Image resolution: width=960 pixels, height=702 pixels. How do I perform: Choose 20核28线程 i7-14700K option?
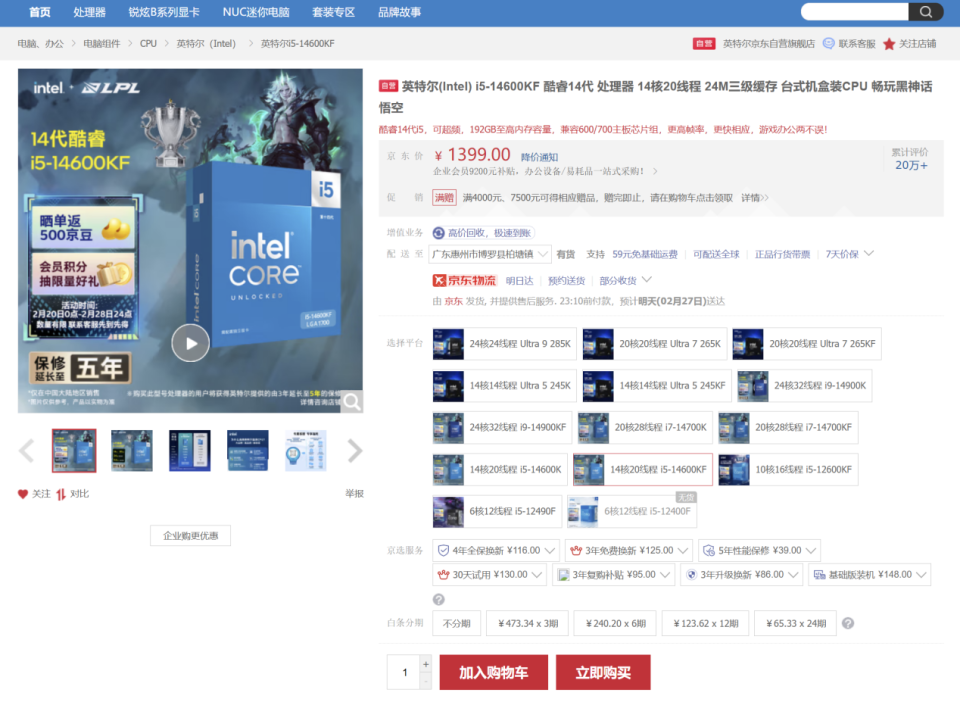click(645, 427)
